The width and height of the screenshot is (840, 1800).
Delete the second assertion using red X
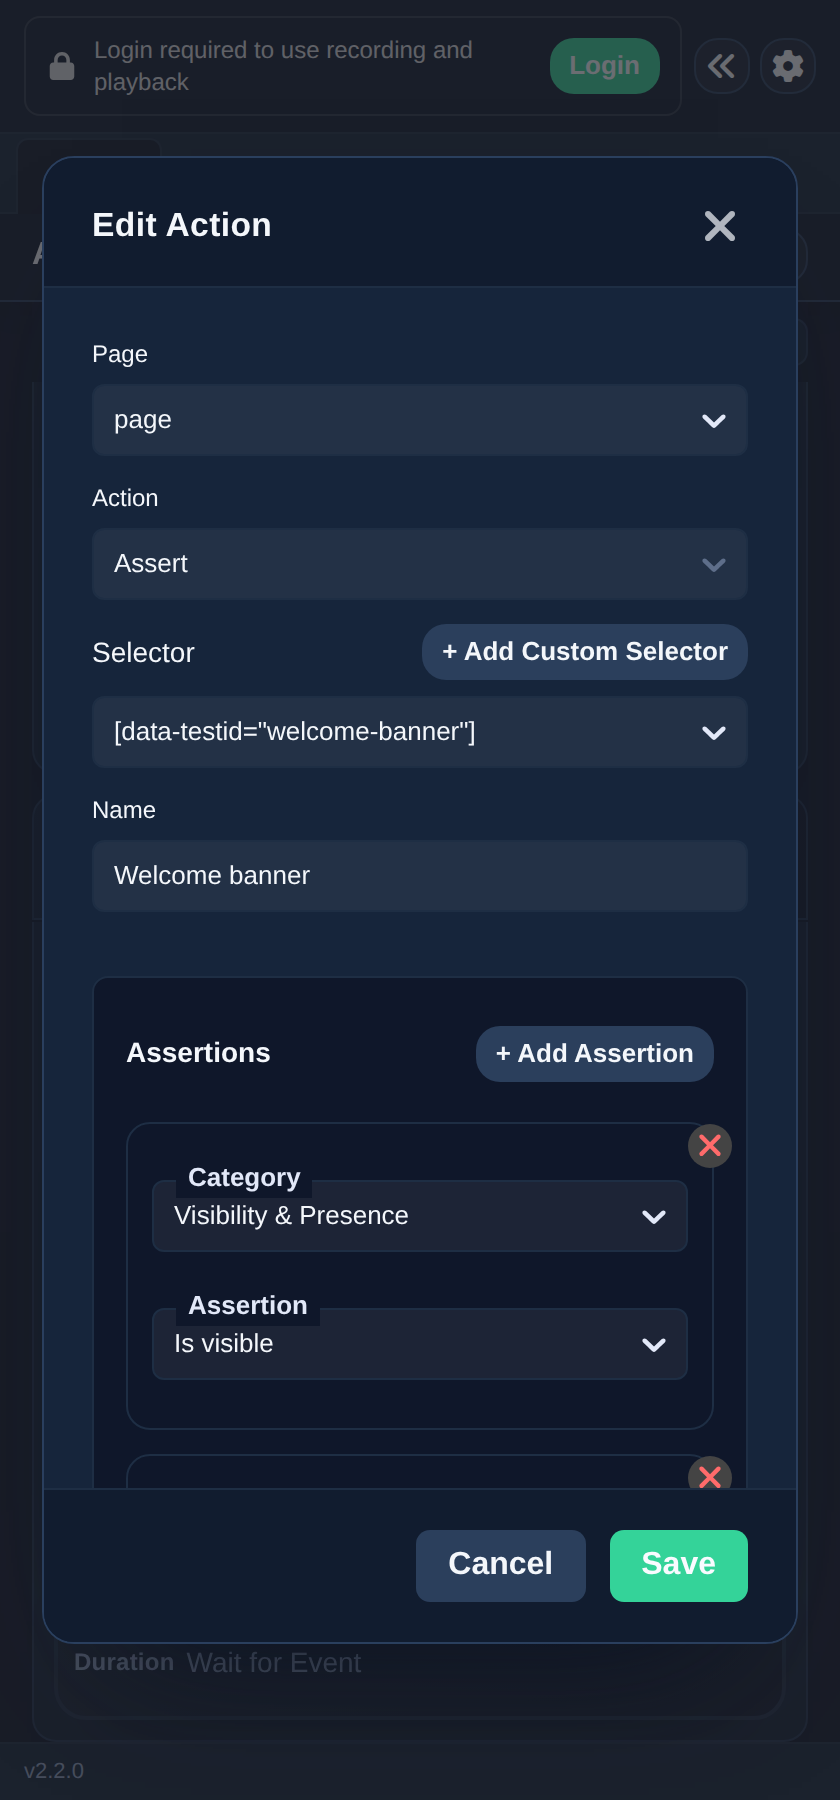tap(710, 1474)
